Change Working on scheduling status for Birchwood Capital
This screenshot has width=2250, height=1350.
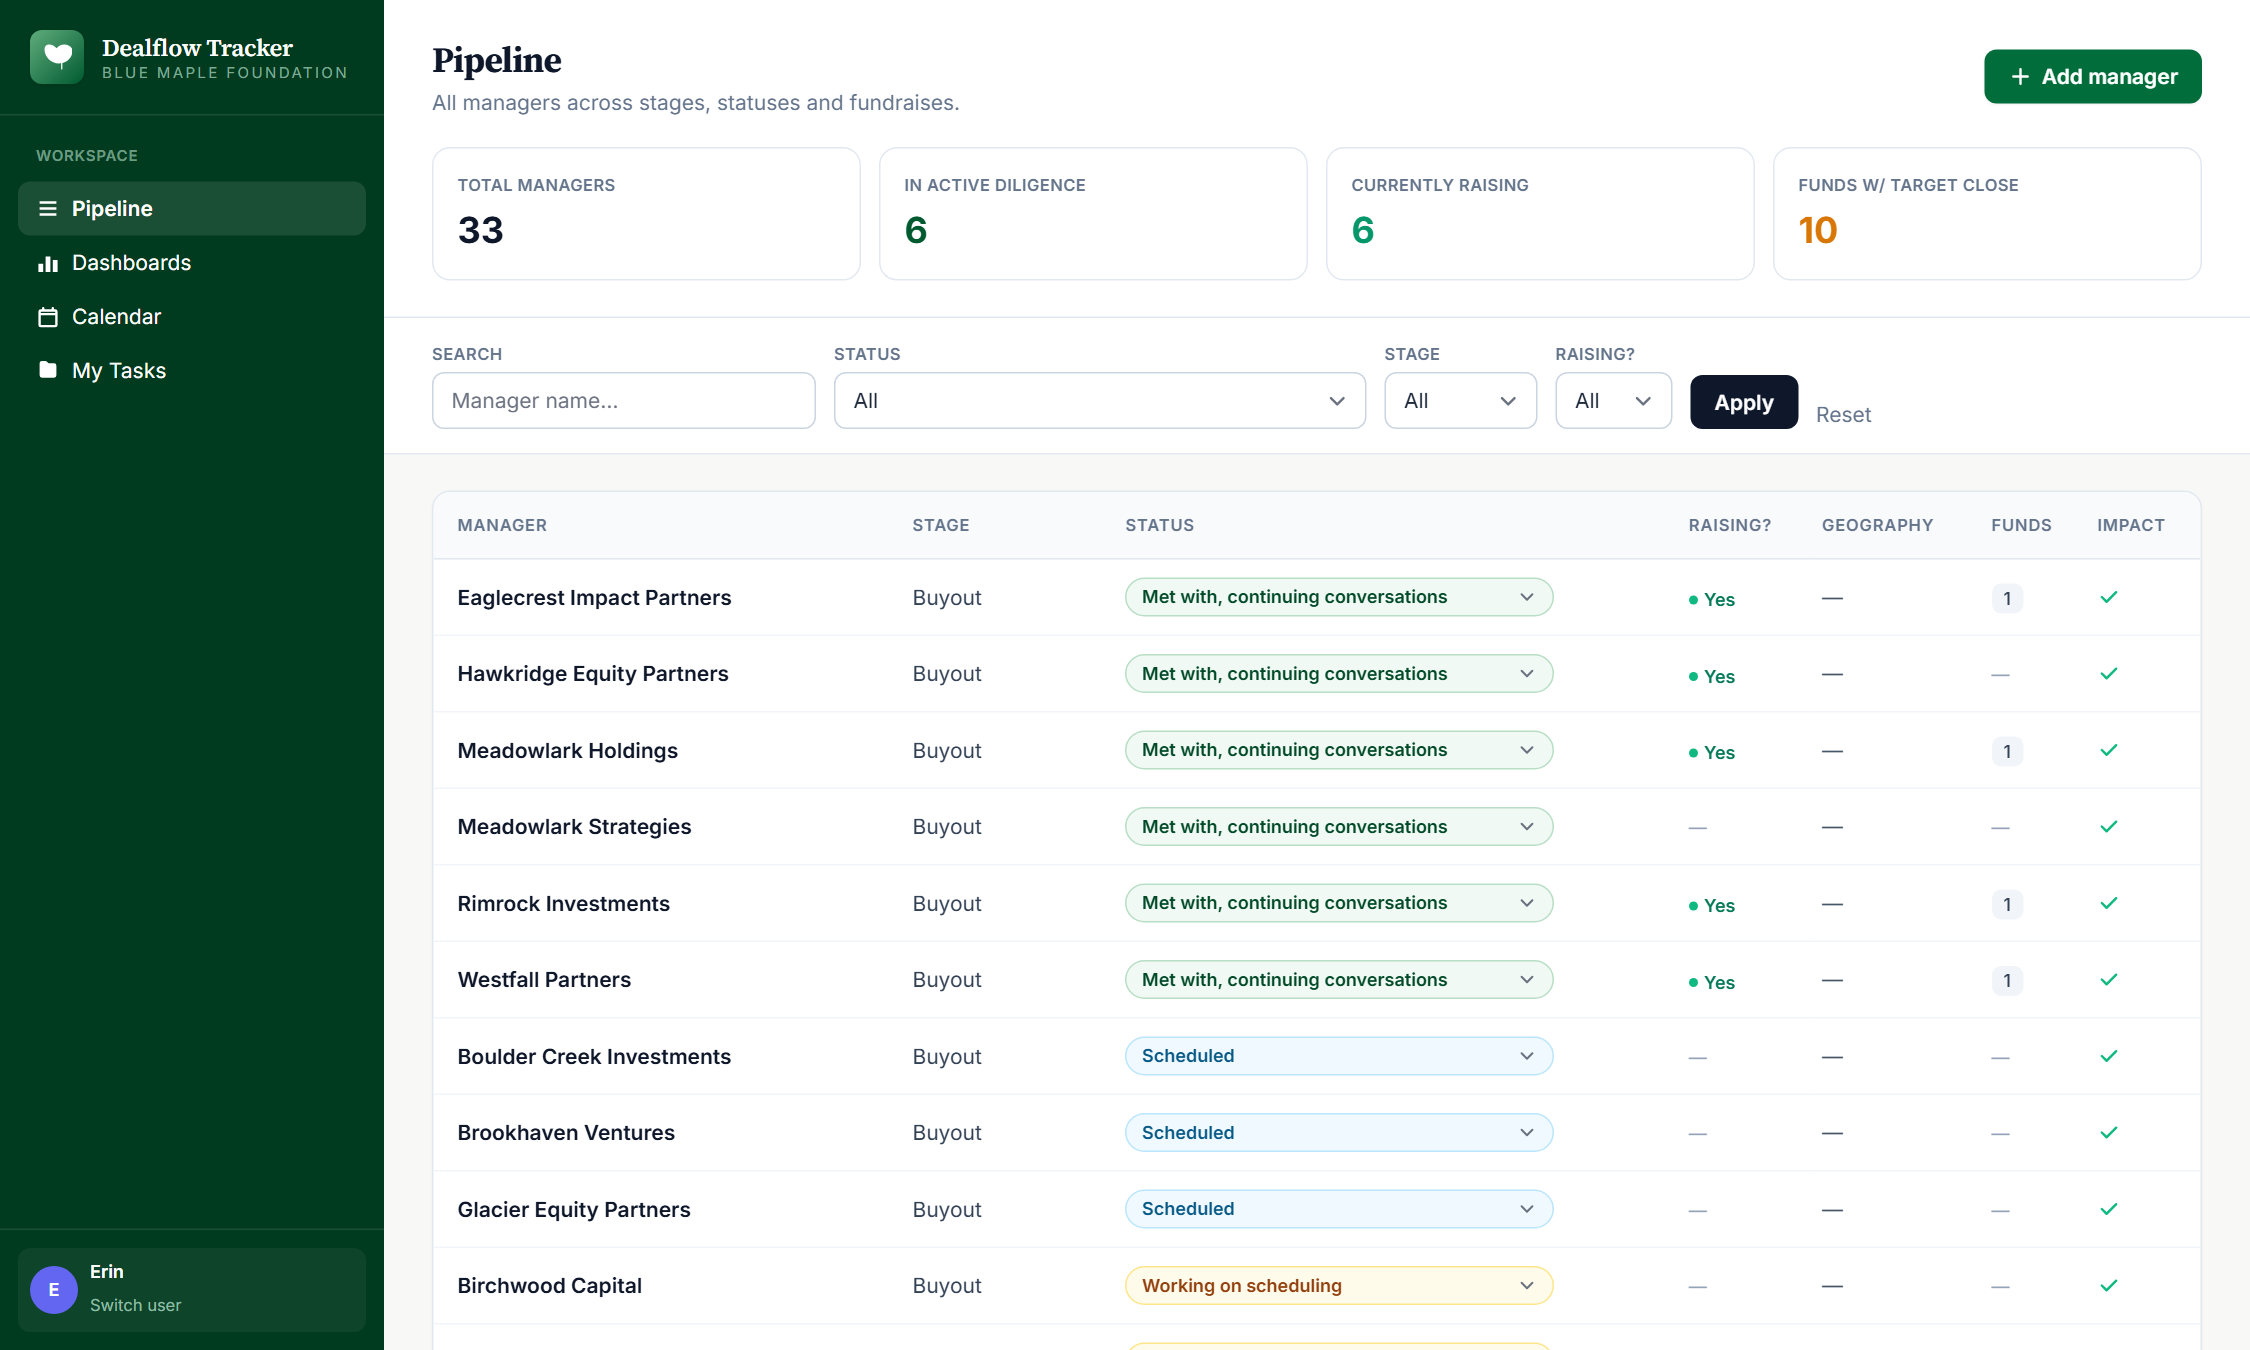[1338, 1286]
